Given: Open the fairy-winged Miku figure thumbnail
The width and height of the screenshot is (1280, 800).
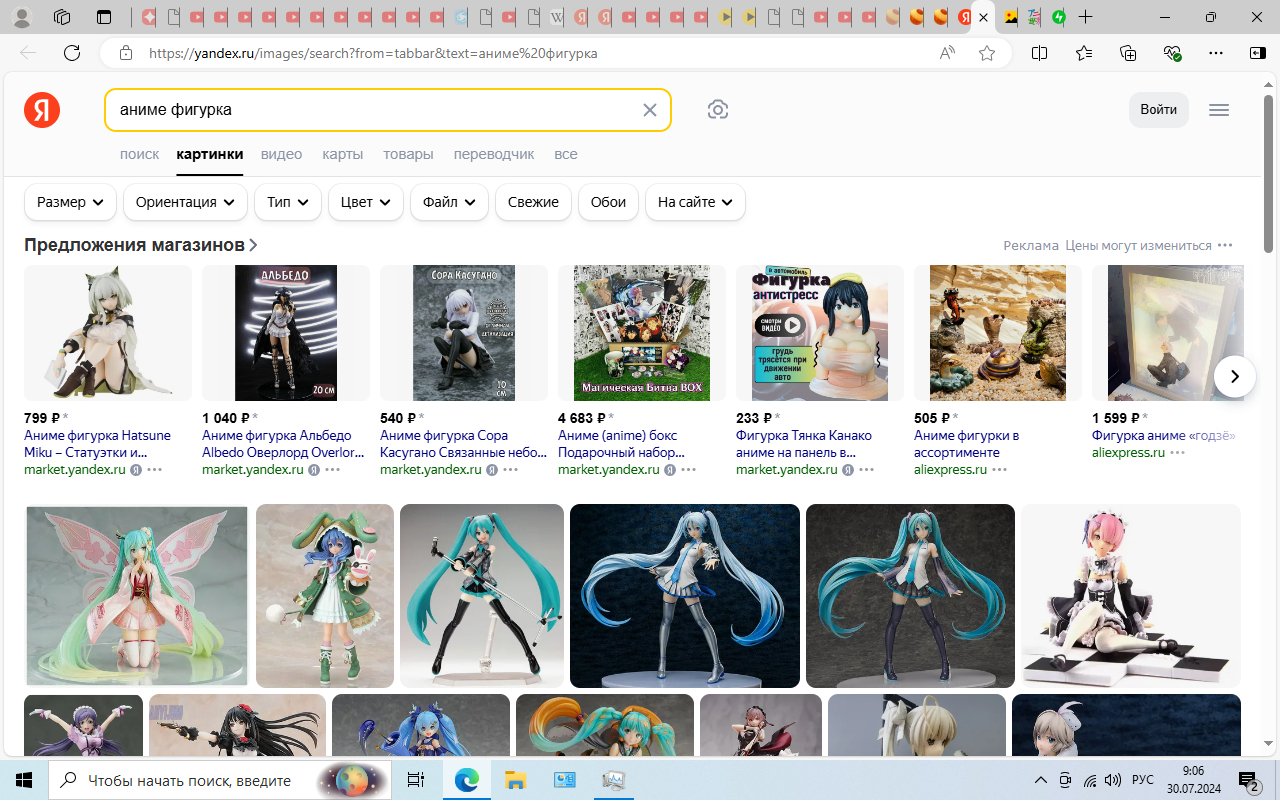Looking at the screenshot, I should (x=136, y=596).
